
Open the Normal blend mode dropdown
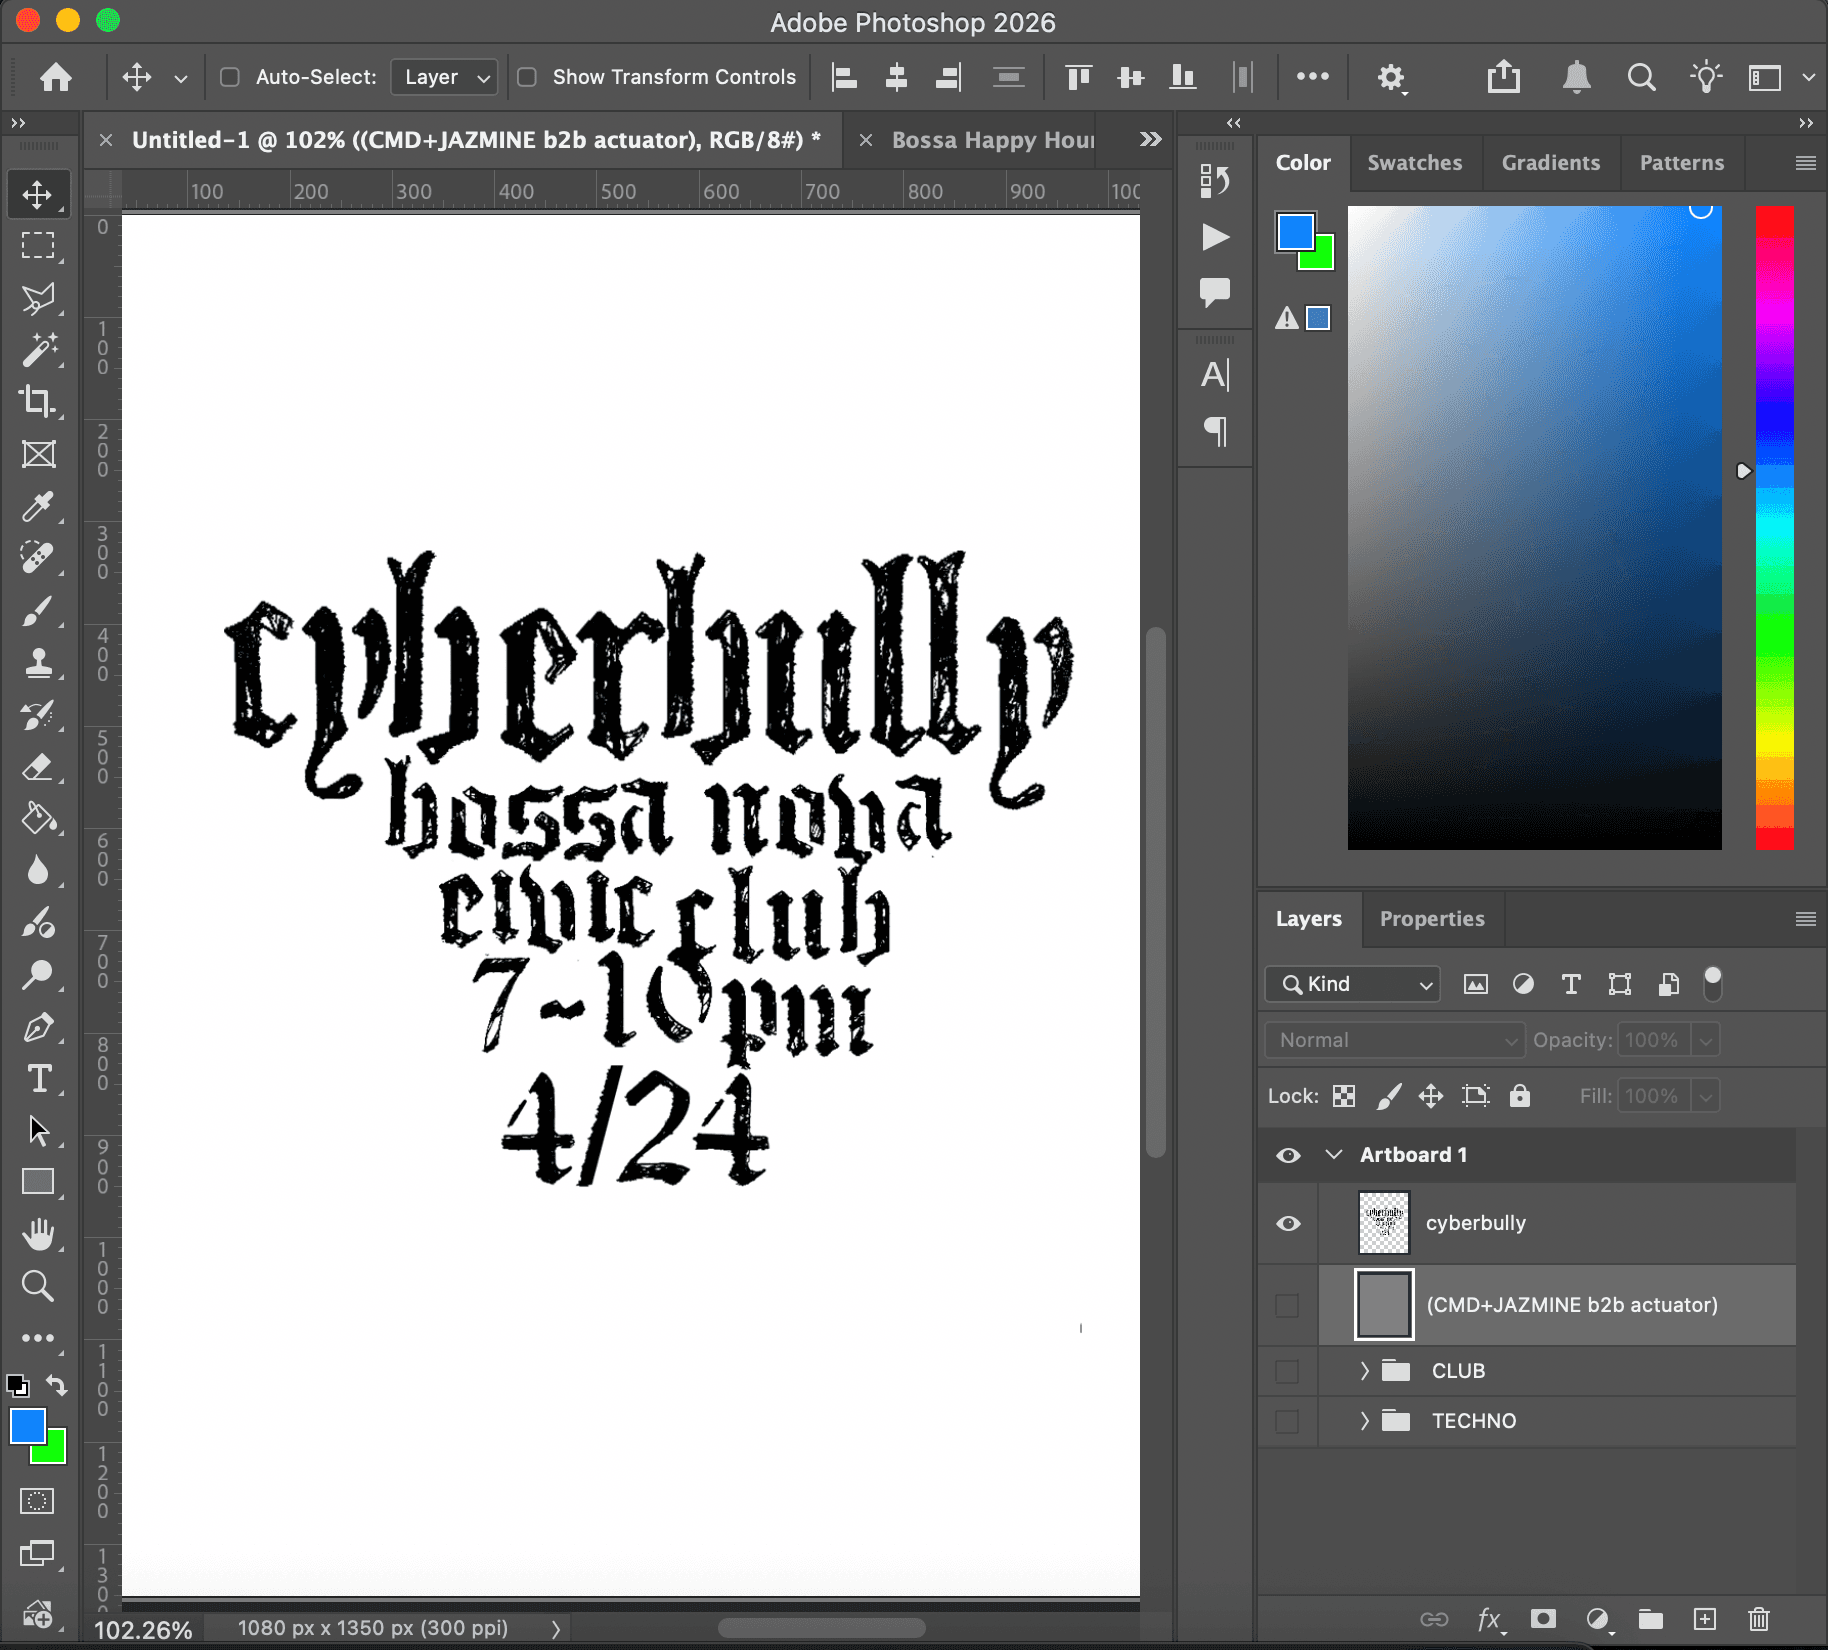pos(1395,1040)
